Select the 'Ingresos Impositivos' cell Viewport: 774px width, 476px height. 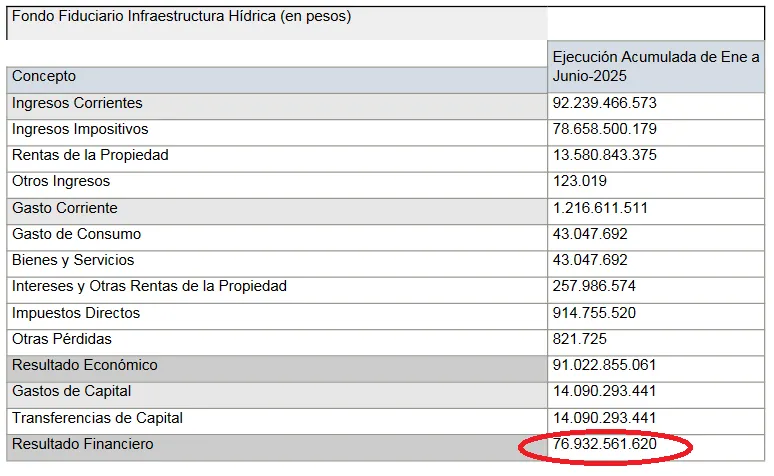click(x=80, y=129)
